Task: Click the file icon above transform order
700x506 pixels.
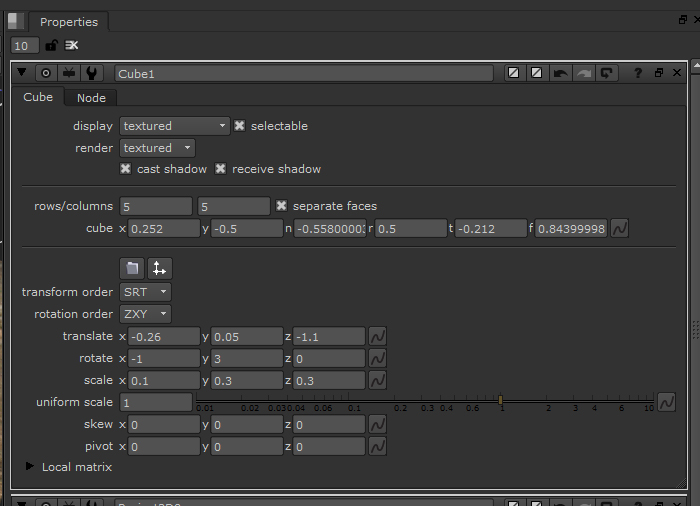Action: click(132, 268)
